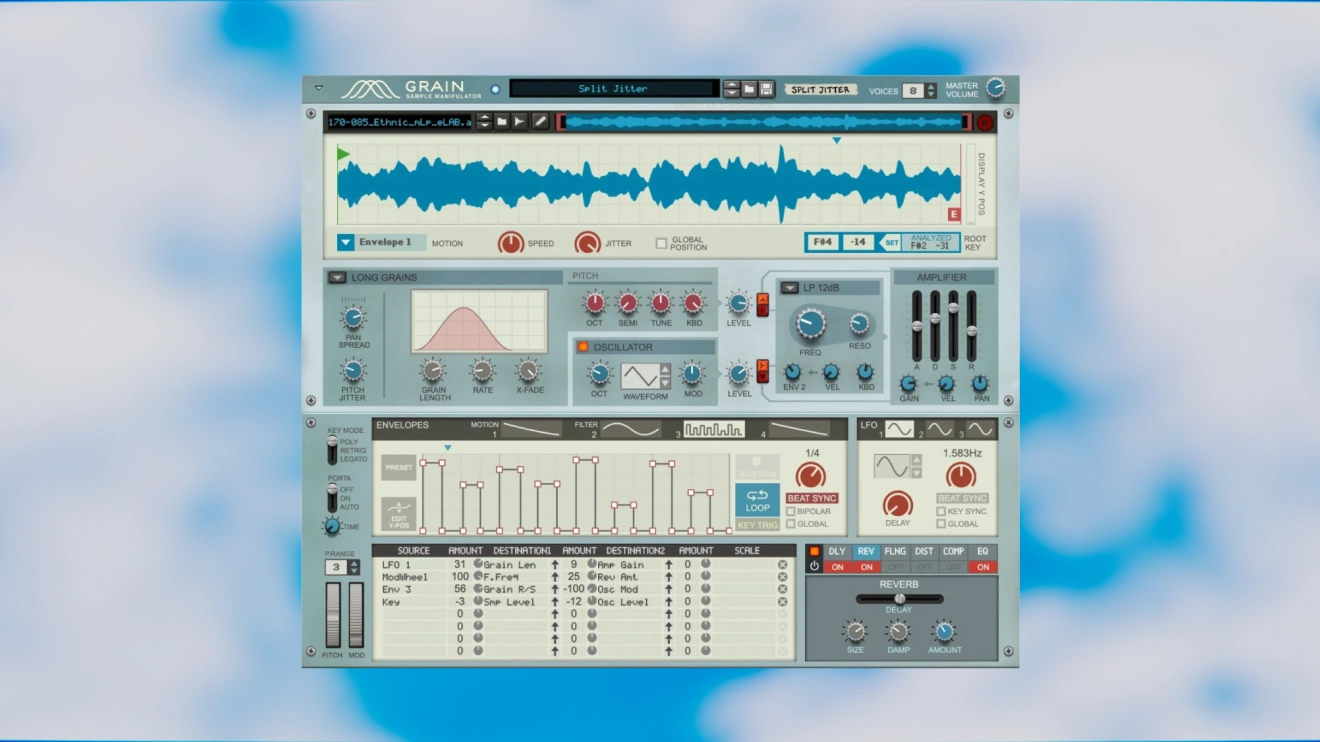Click the edit sample pencil icon
1320x742 pixels.
(540, 122)
